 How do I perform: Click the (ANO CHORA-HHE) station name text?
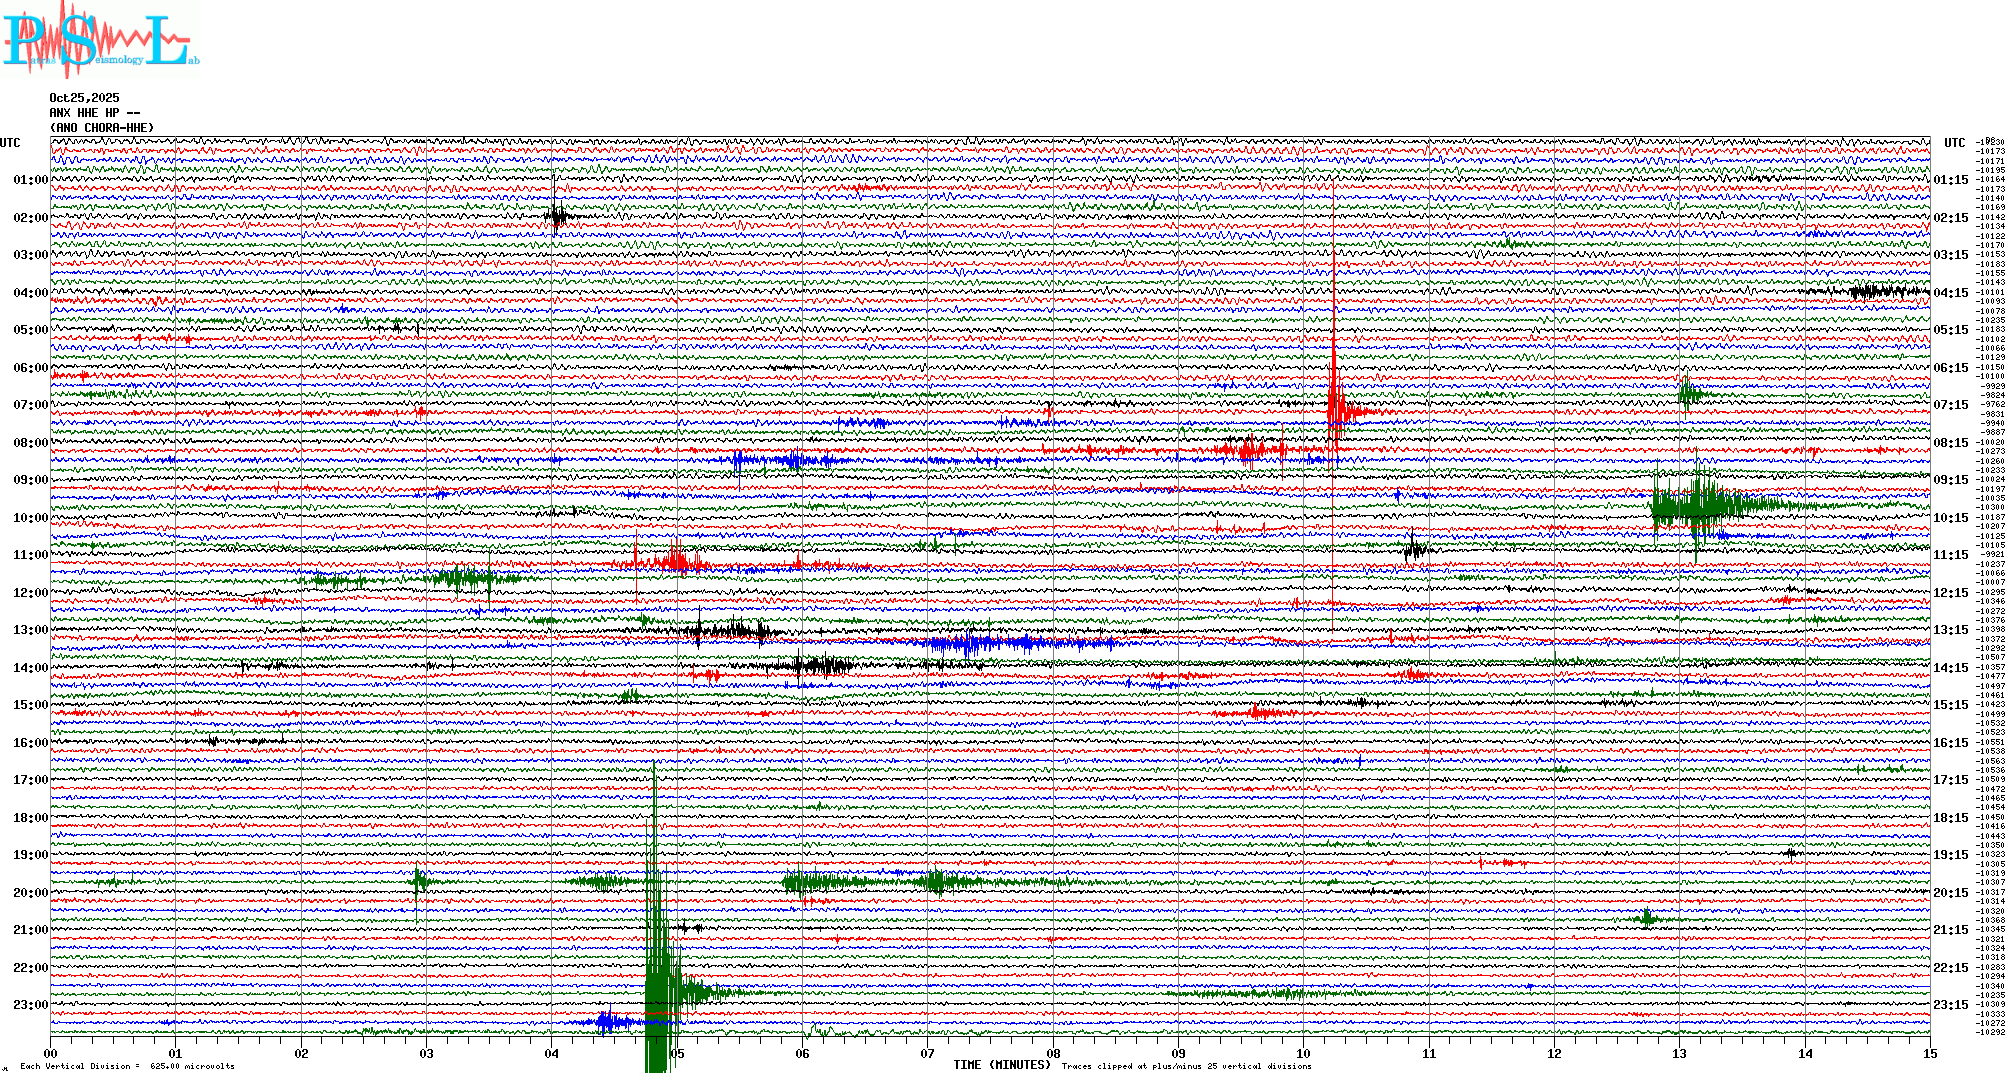tap(102, 128)
